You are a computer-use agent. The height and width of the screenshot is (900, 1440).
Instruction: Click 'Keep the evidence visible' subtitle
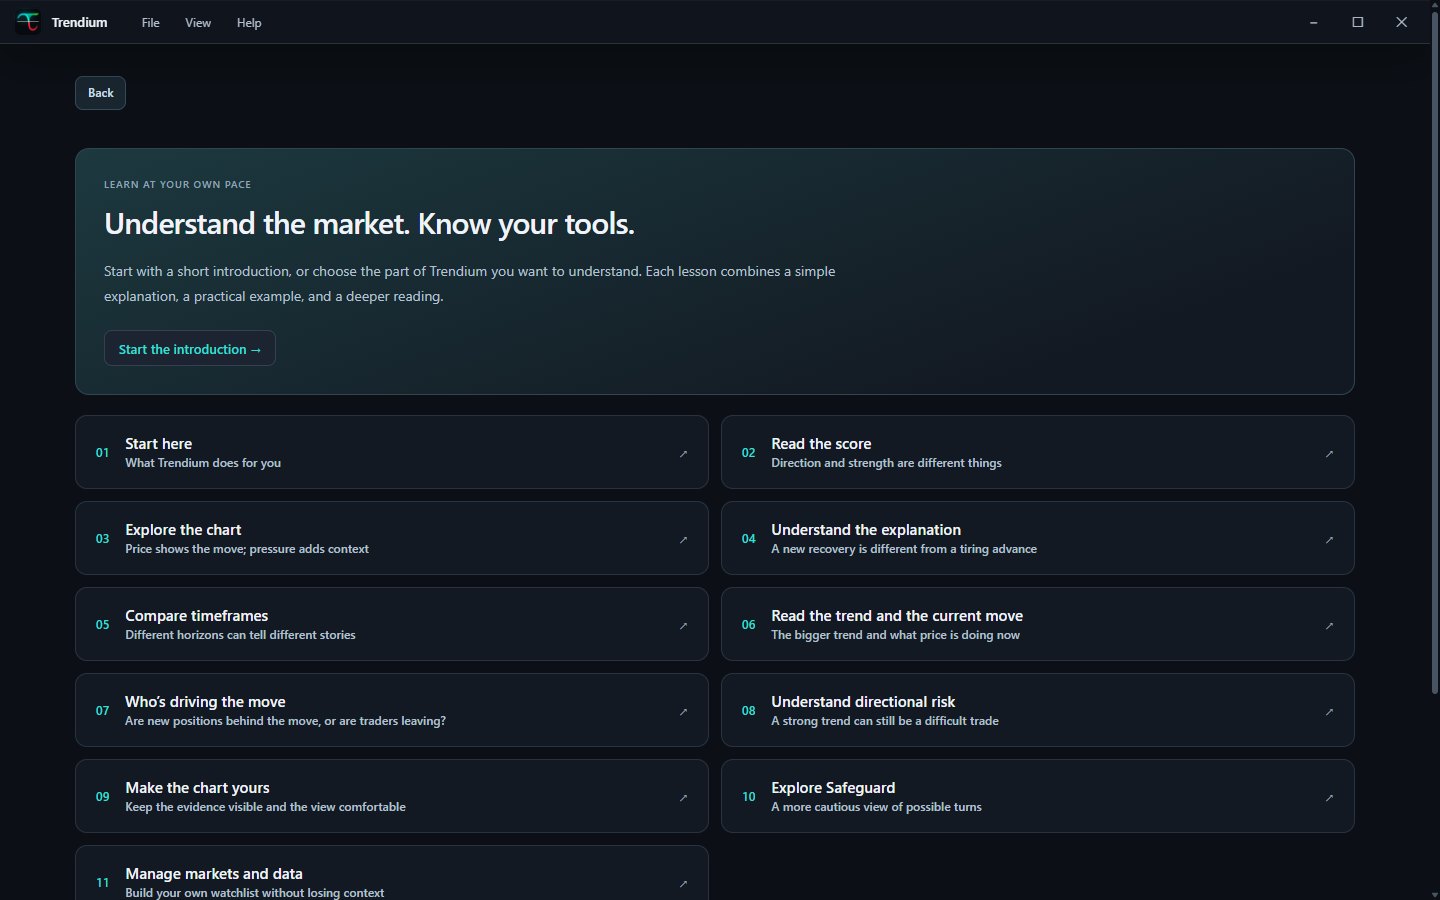tap(265, 807)
